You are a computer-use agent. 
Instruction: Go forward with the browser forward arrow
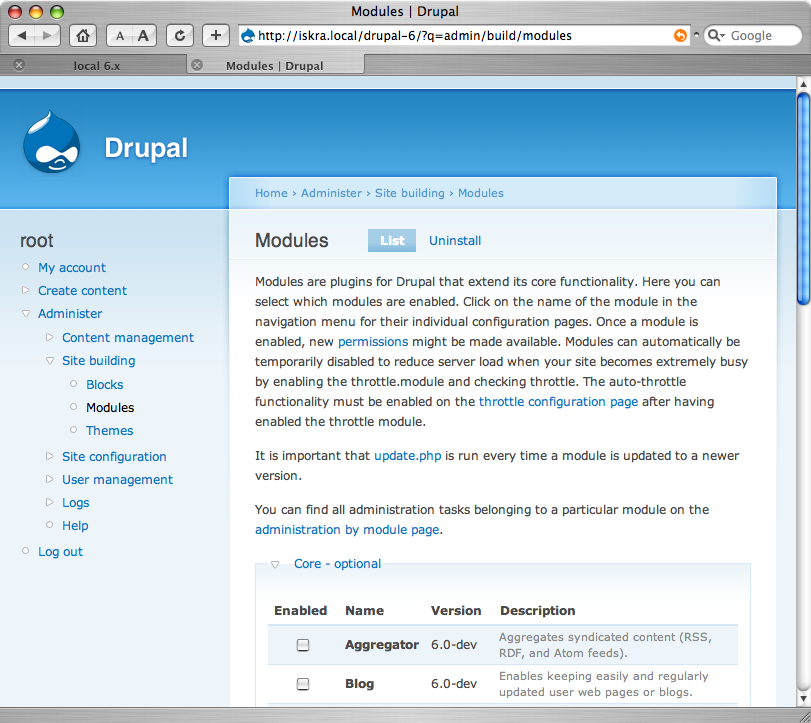pyautogui.click(x=48, y=36)
